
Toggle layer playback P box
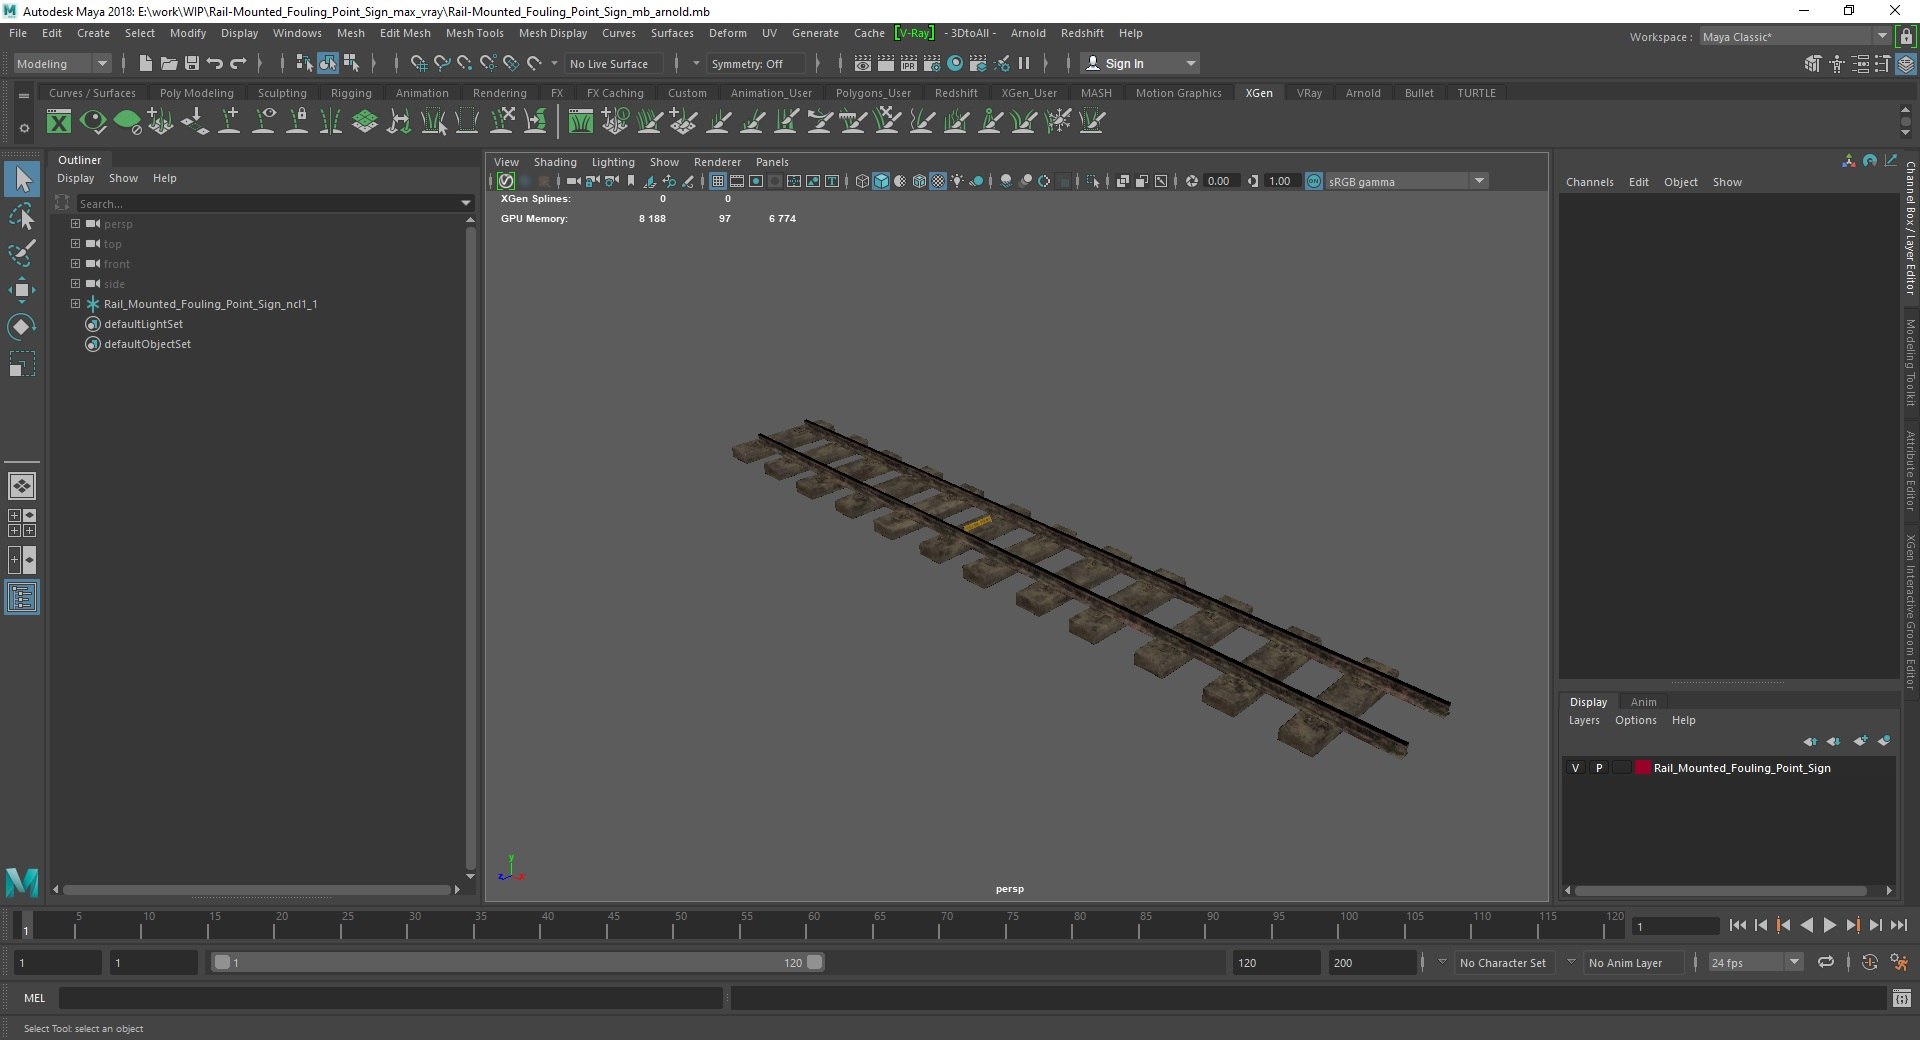[1599, 768]
